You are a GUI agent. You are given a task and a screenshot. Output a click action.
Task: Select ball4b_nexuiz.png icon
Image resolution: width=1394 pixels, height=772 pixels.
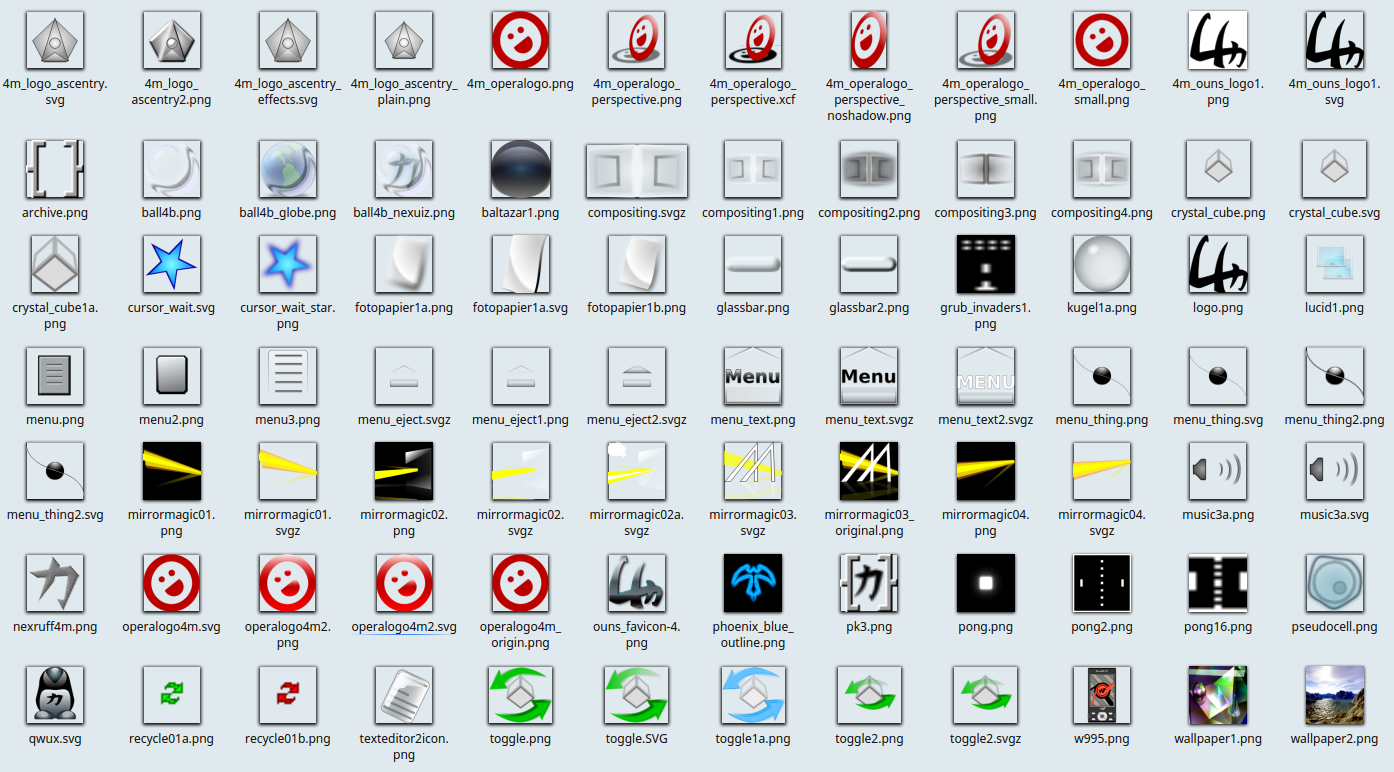point(404,169)
